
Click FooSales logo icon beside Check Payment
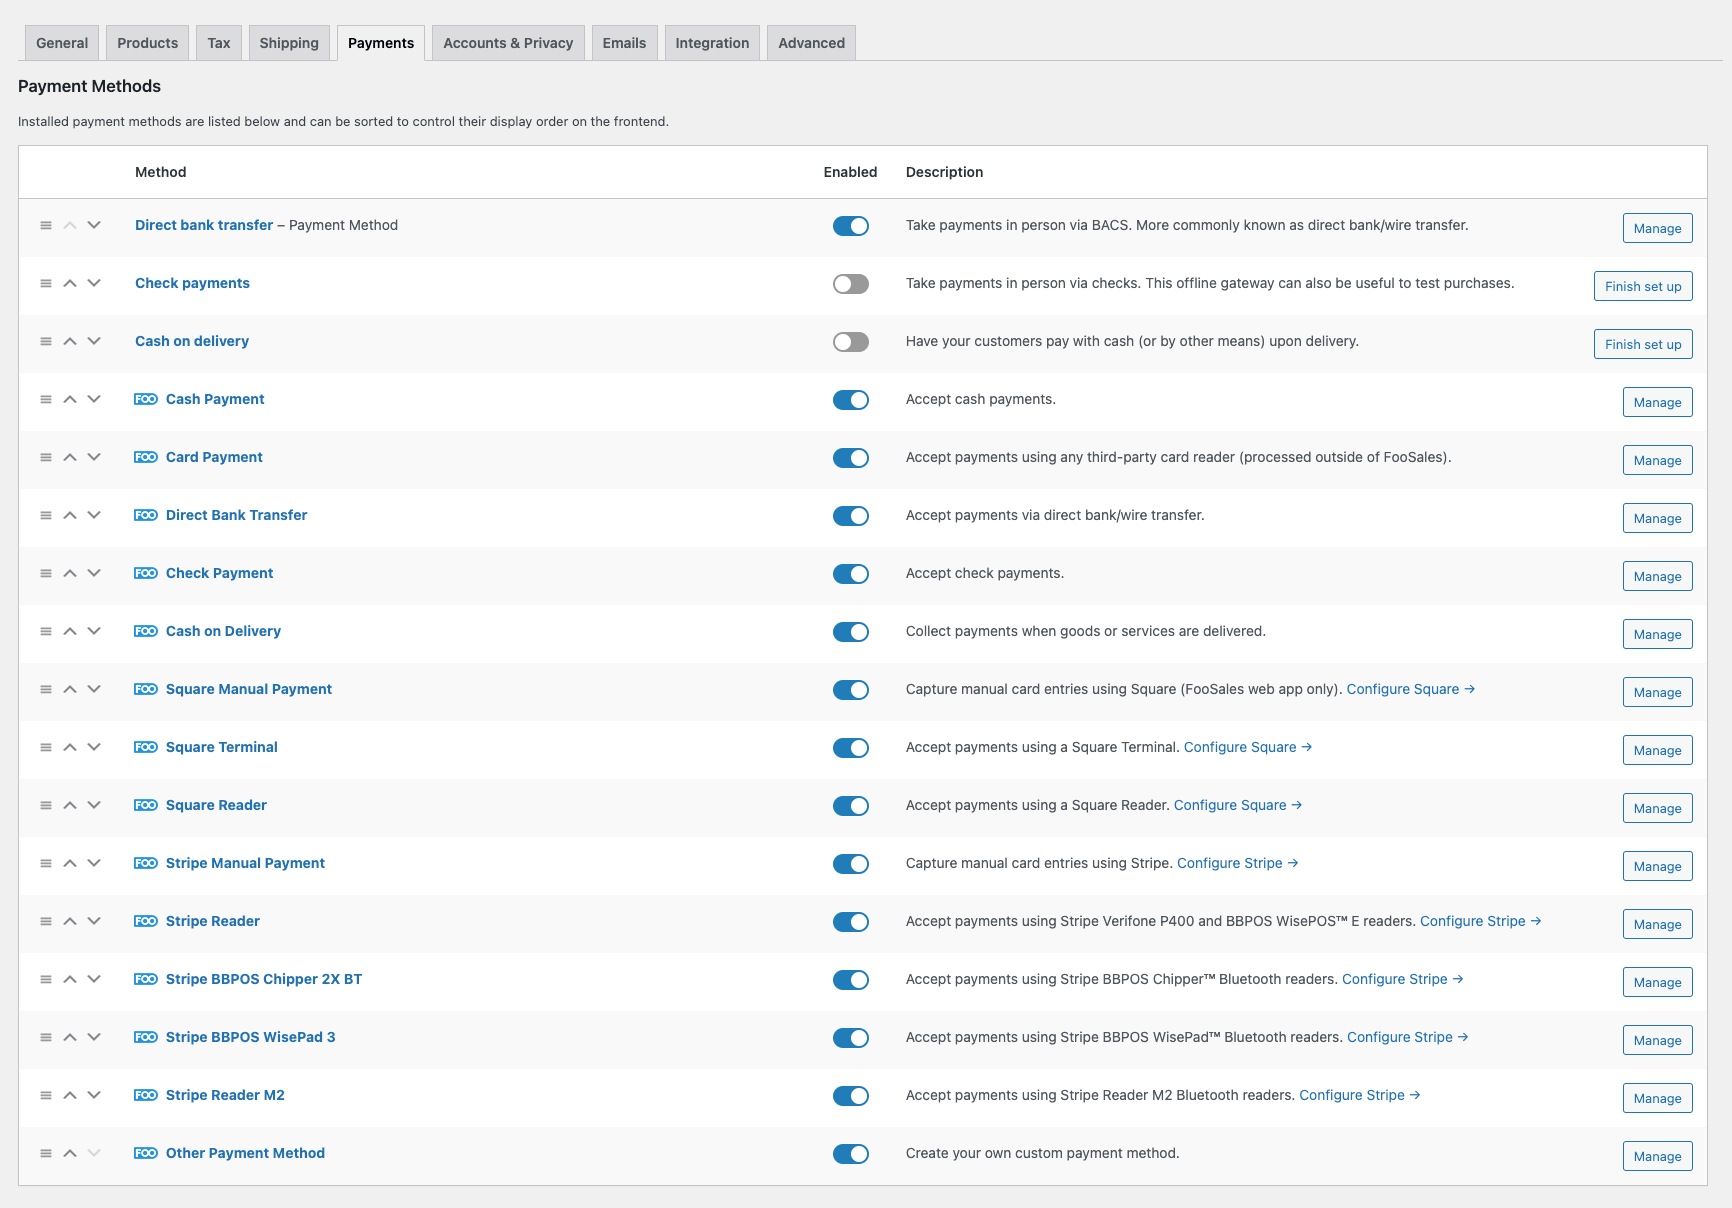[x=146, y=573]
